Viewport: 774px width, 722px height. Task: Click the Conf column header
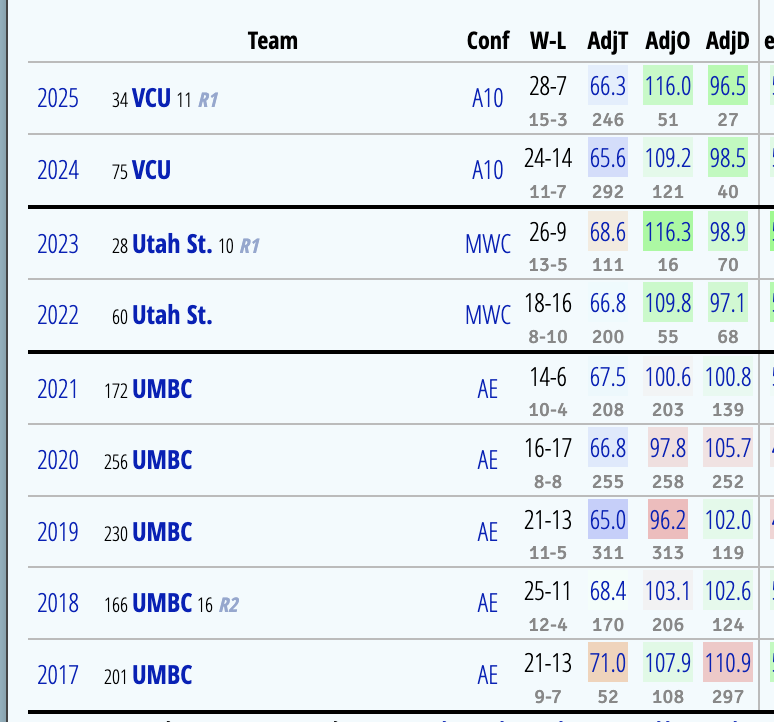point(487,41)
